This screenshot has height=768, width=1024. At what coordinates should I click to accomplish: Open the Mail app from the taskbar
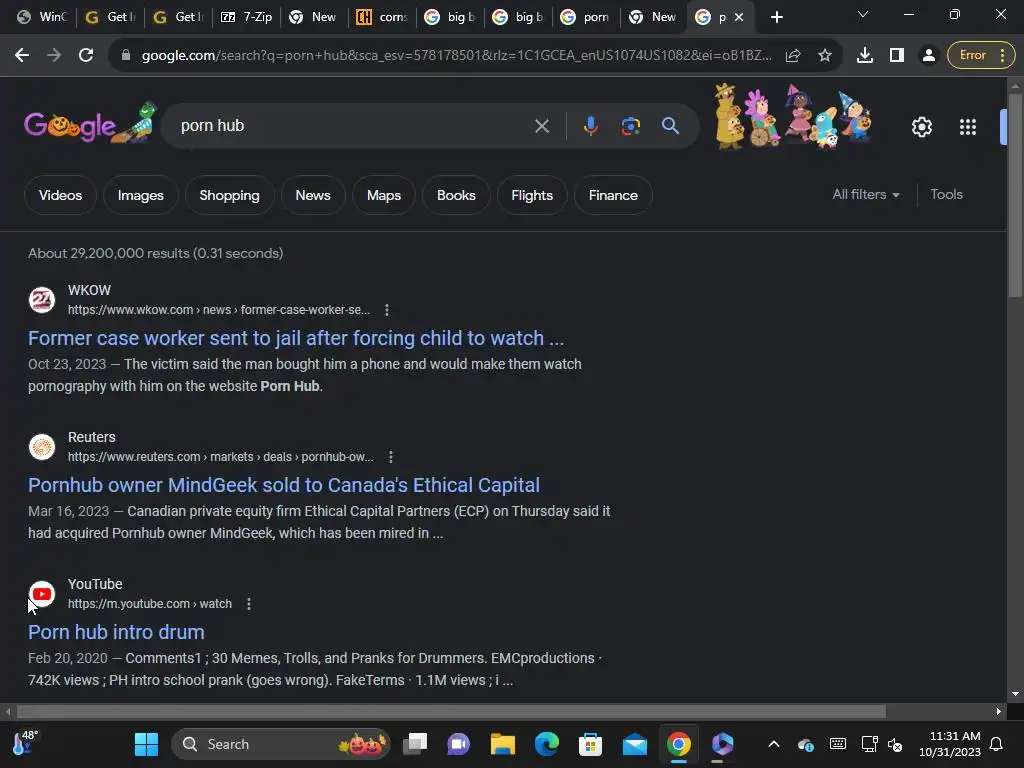point(634,744)
